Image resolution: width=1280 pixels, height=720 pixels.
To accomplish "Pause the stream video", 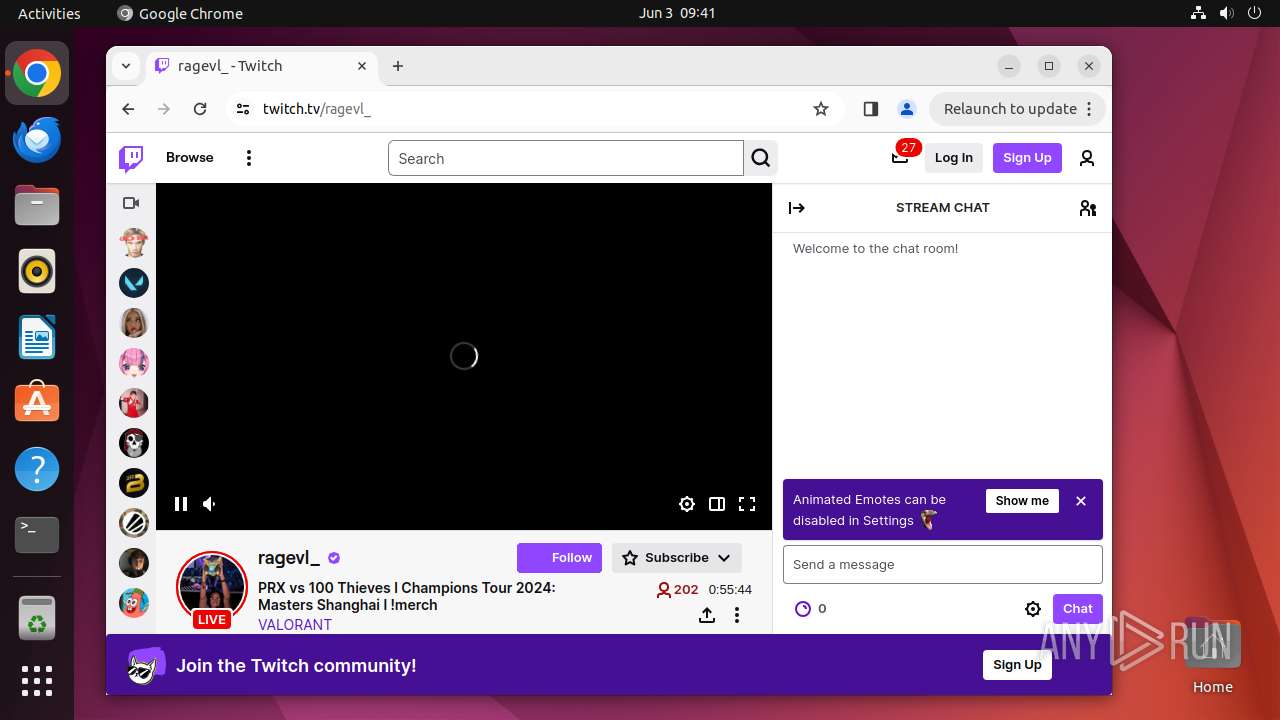I will click(181, 504).
